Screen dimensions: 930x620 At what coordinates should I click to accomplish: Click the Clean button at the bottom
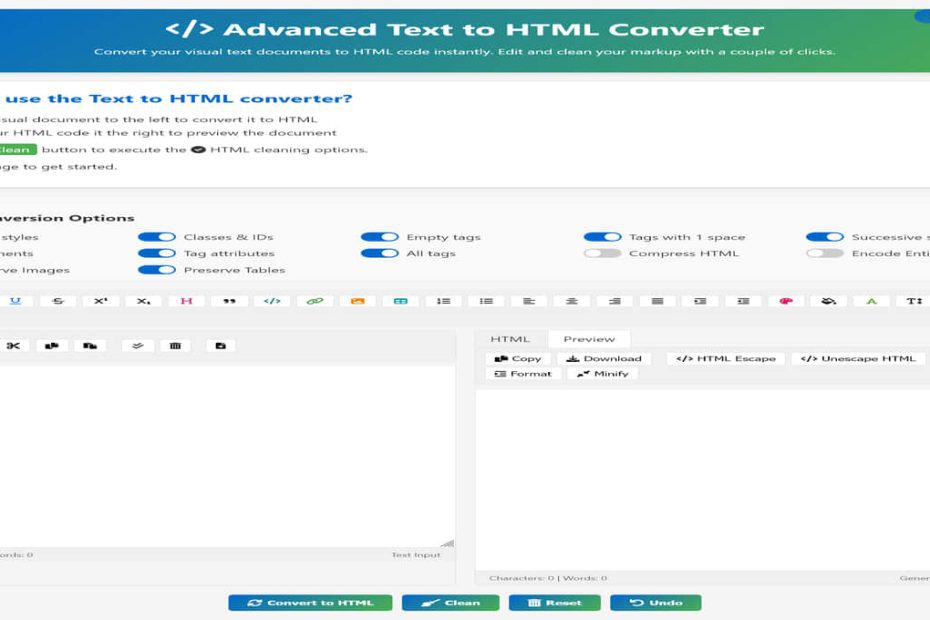coord(451,603)
